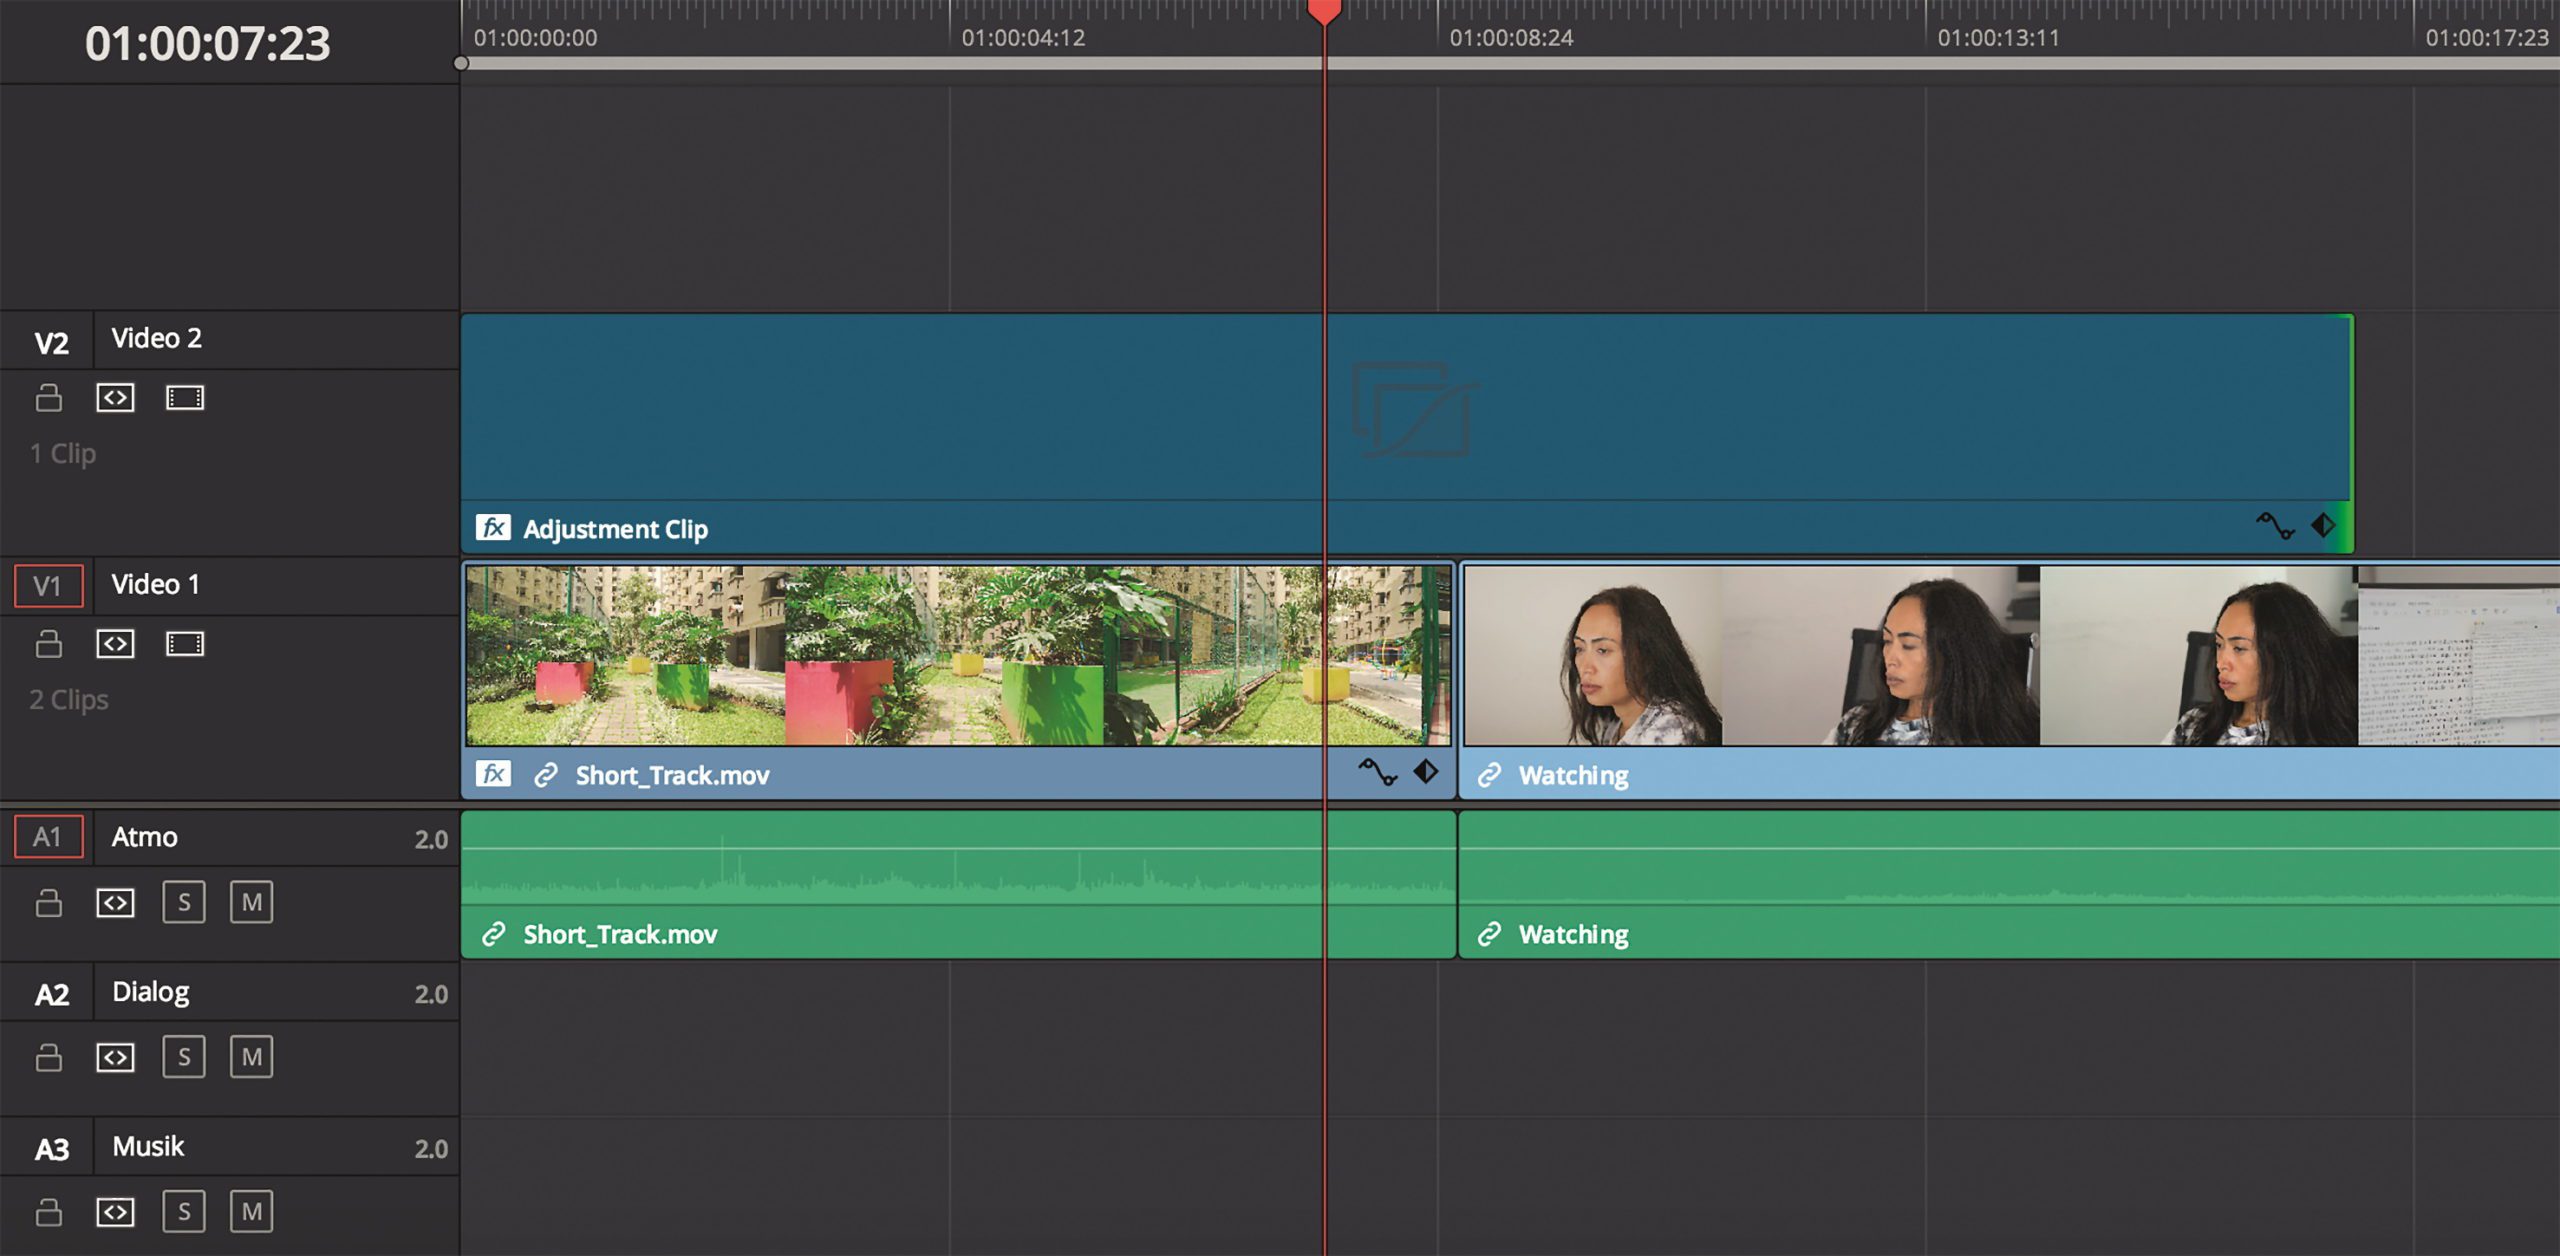Image resolution: width=2560 pixels, height=1256 pixels.
Task: Lock the Atmo audio track
Action: 48,903
